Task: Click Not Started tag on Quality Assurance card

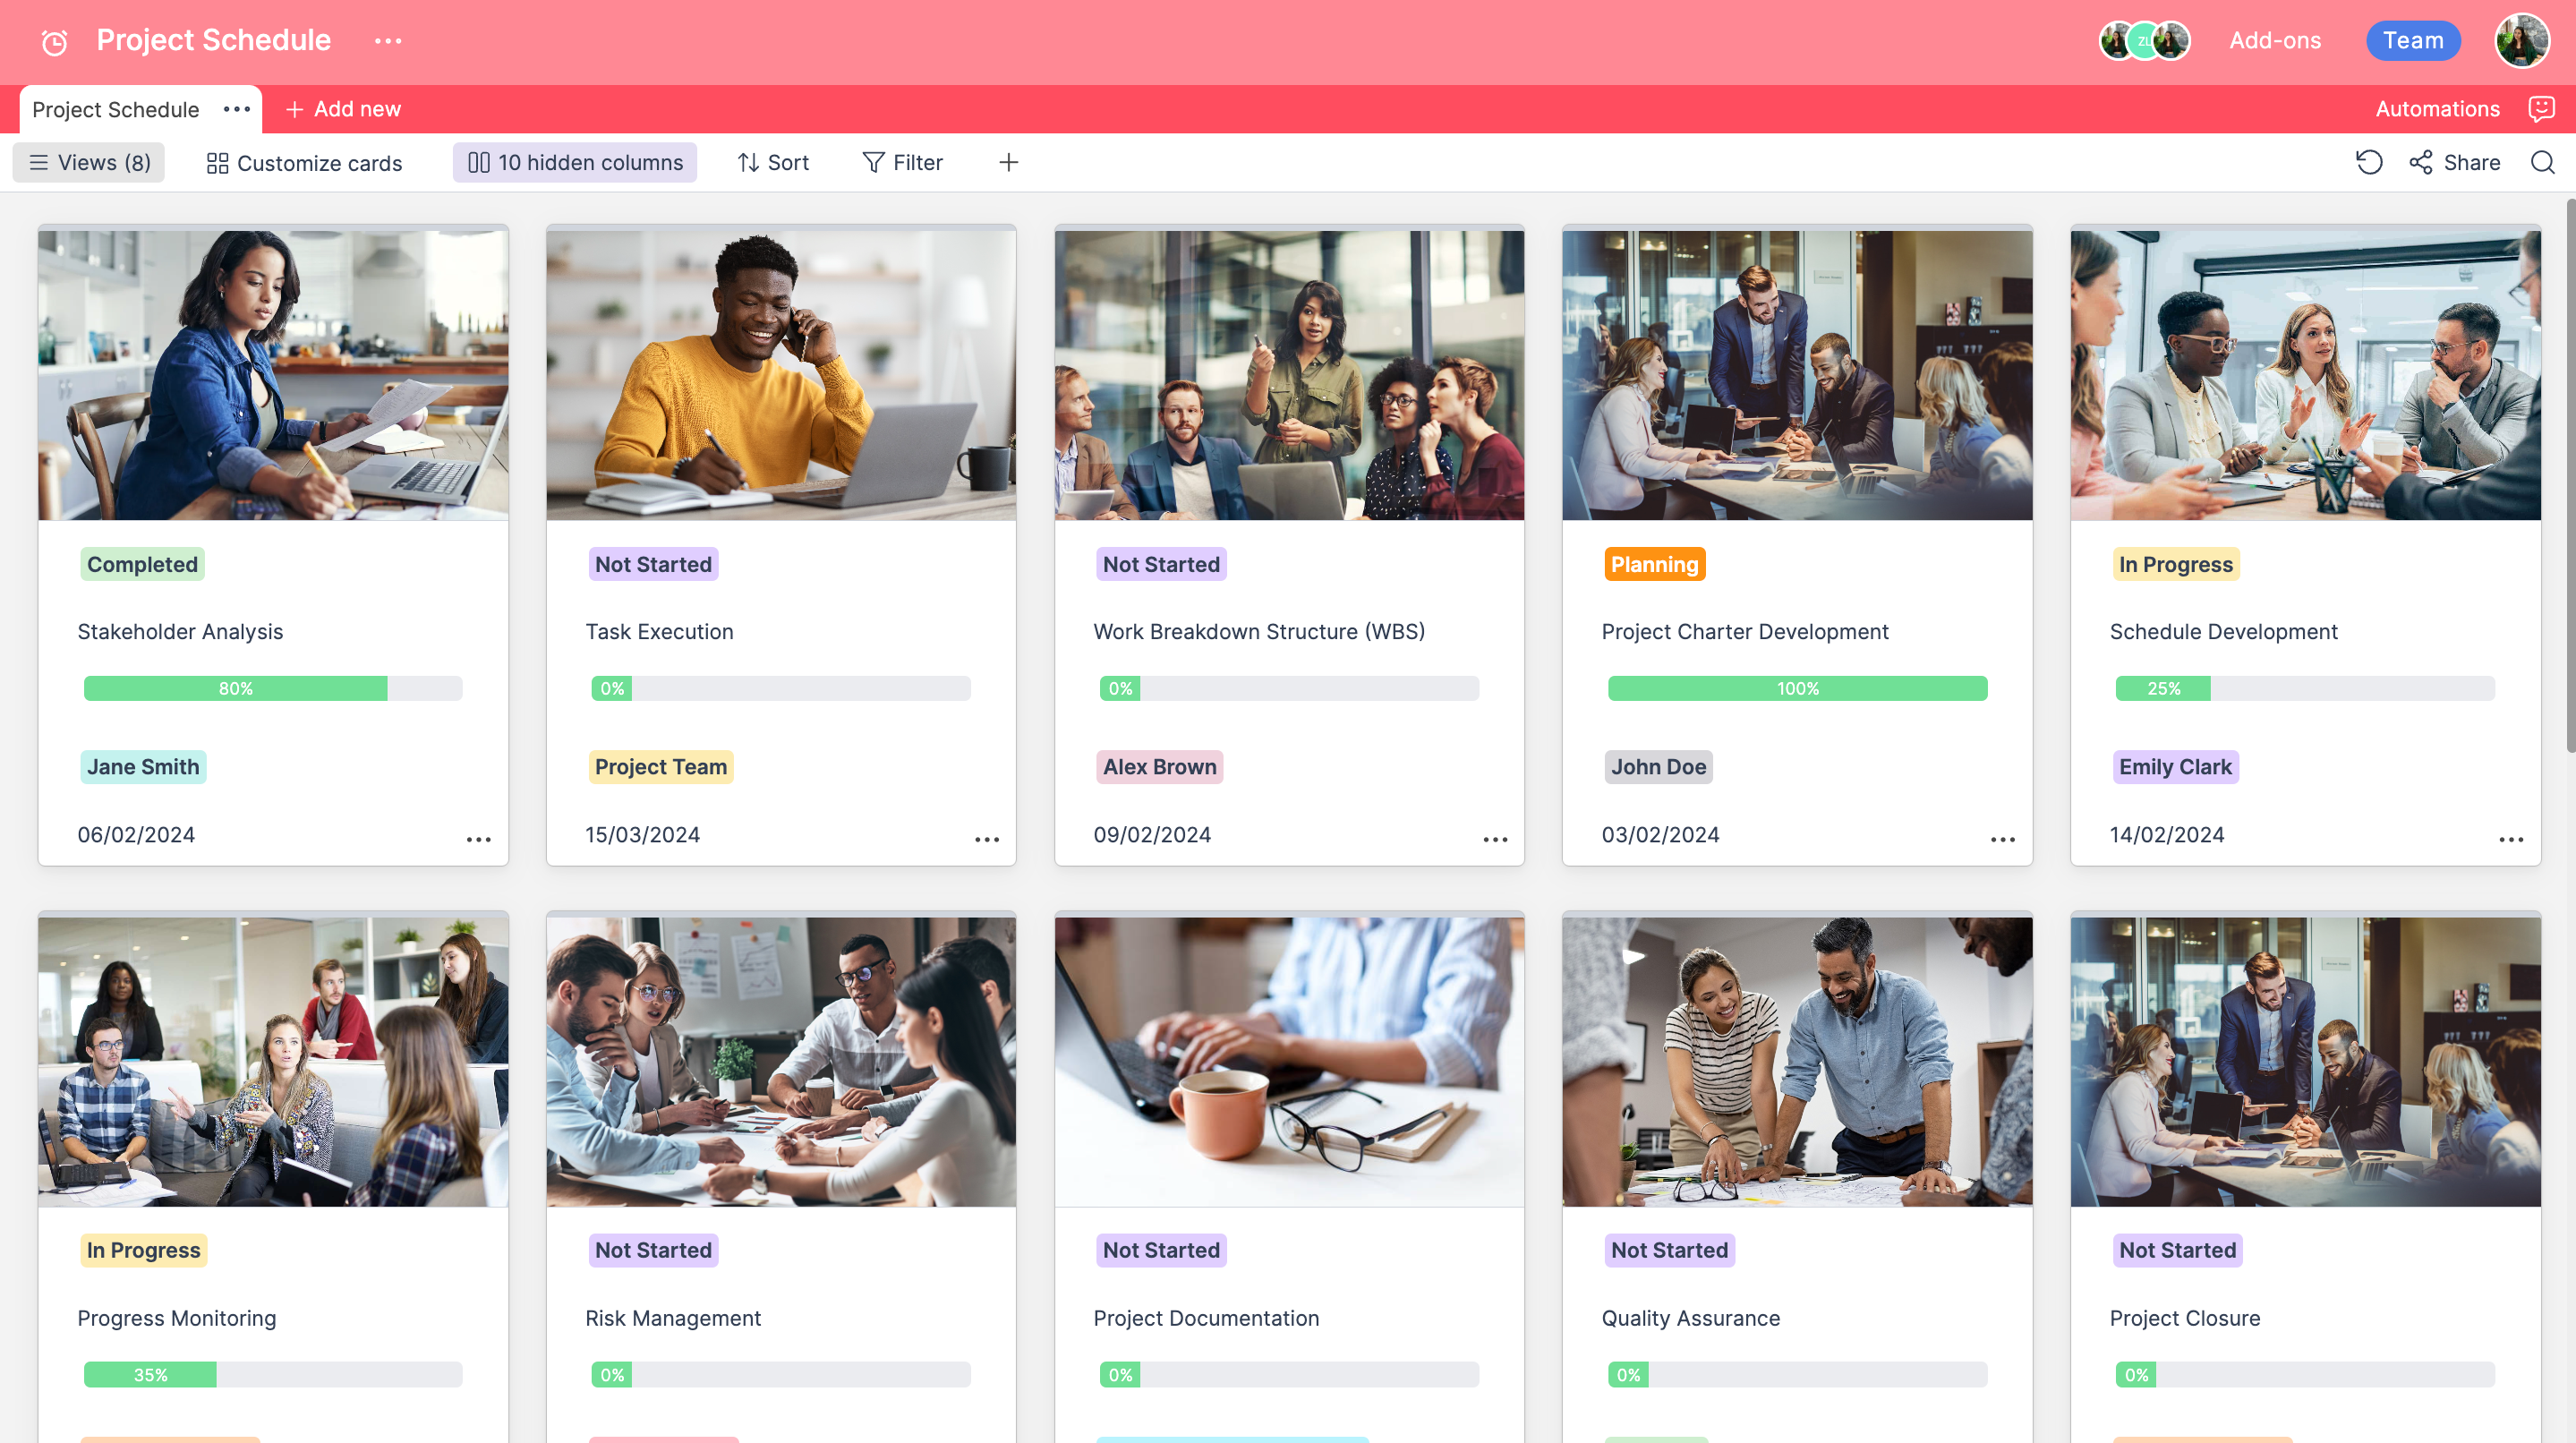Action: [x=1669, y=1250]
